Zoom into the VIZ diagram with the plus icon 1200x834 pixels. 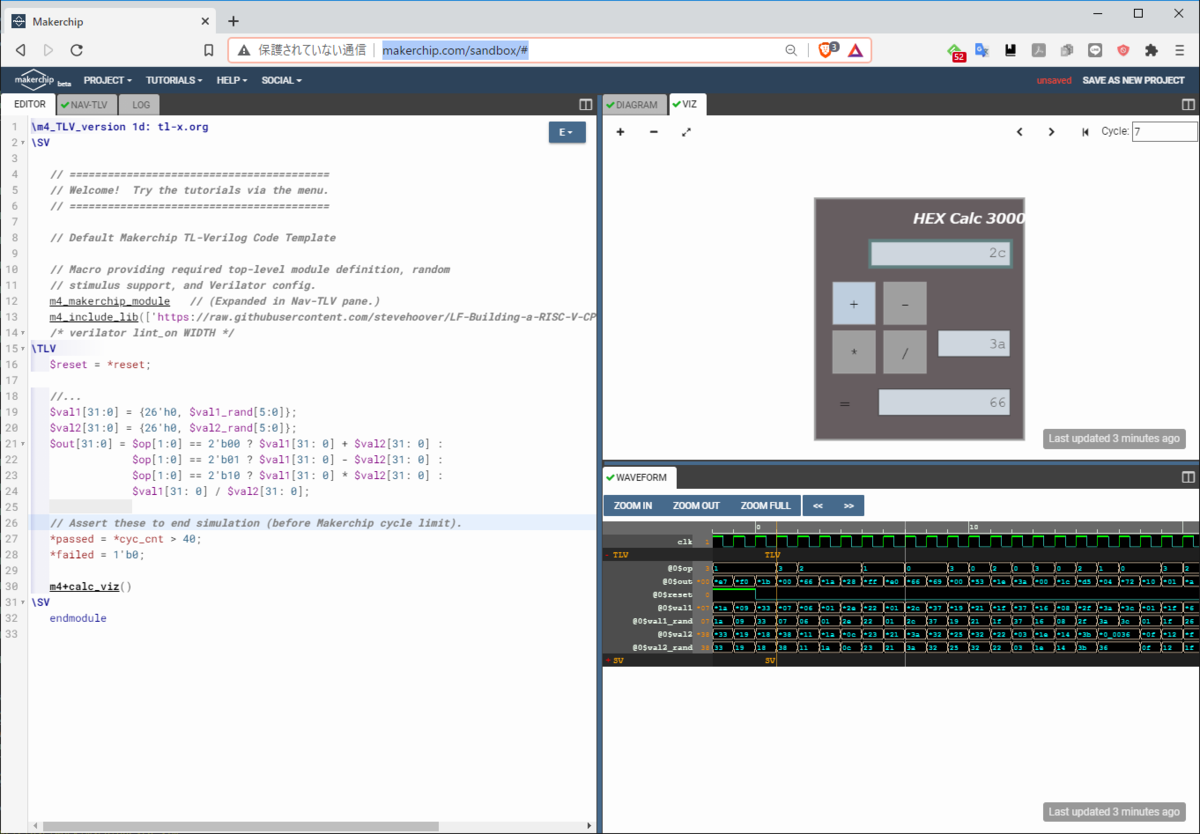619,131
